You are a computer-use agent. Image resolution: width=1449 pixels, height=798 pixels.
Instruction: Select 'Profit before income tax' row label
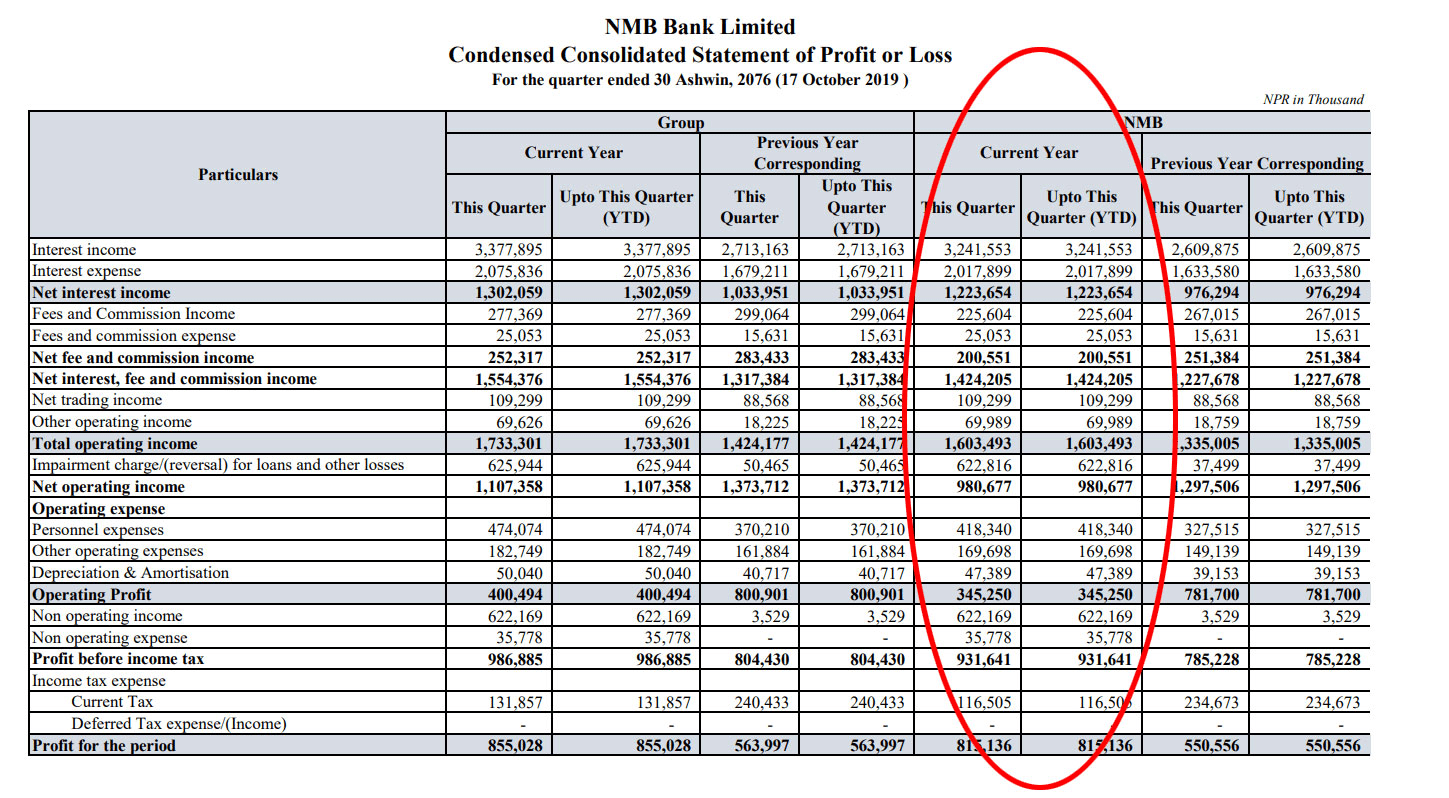119,659
